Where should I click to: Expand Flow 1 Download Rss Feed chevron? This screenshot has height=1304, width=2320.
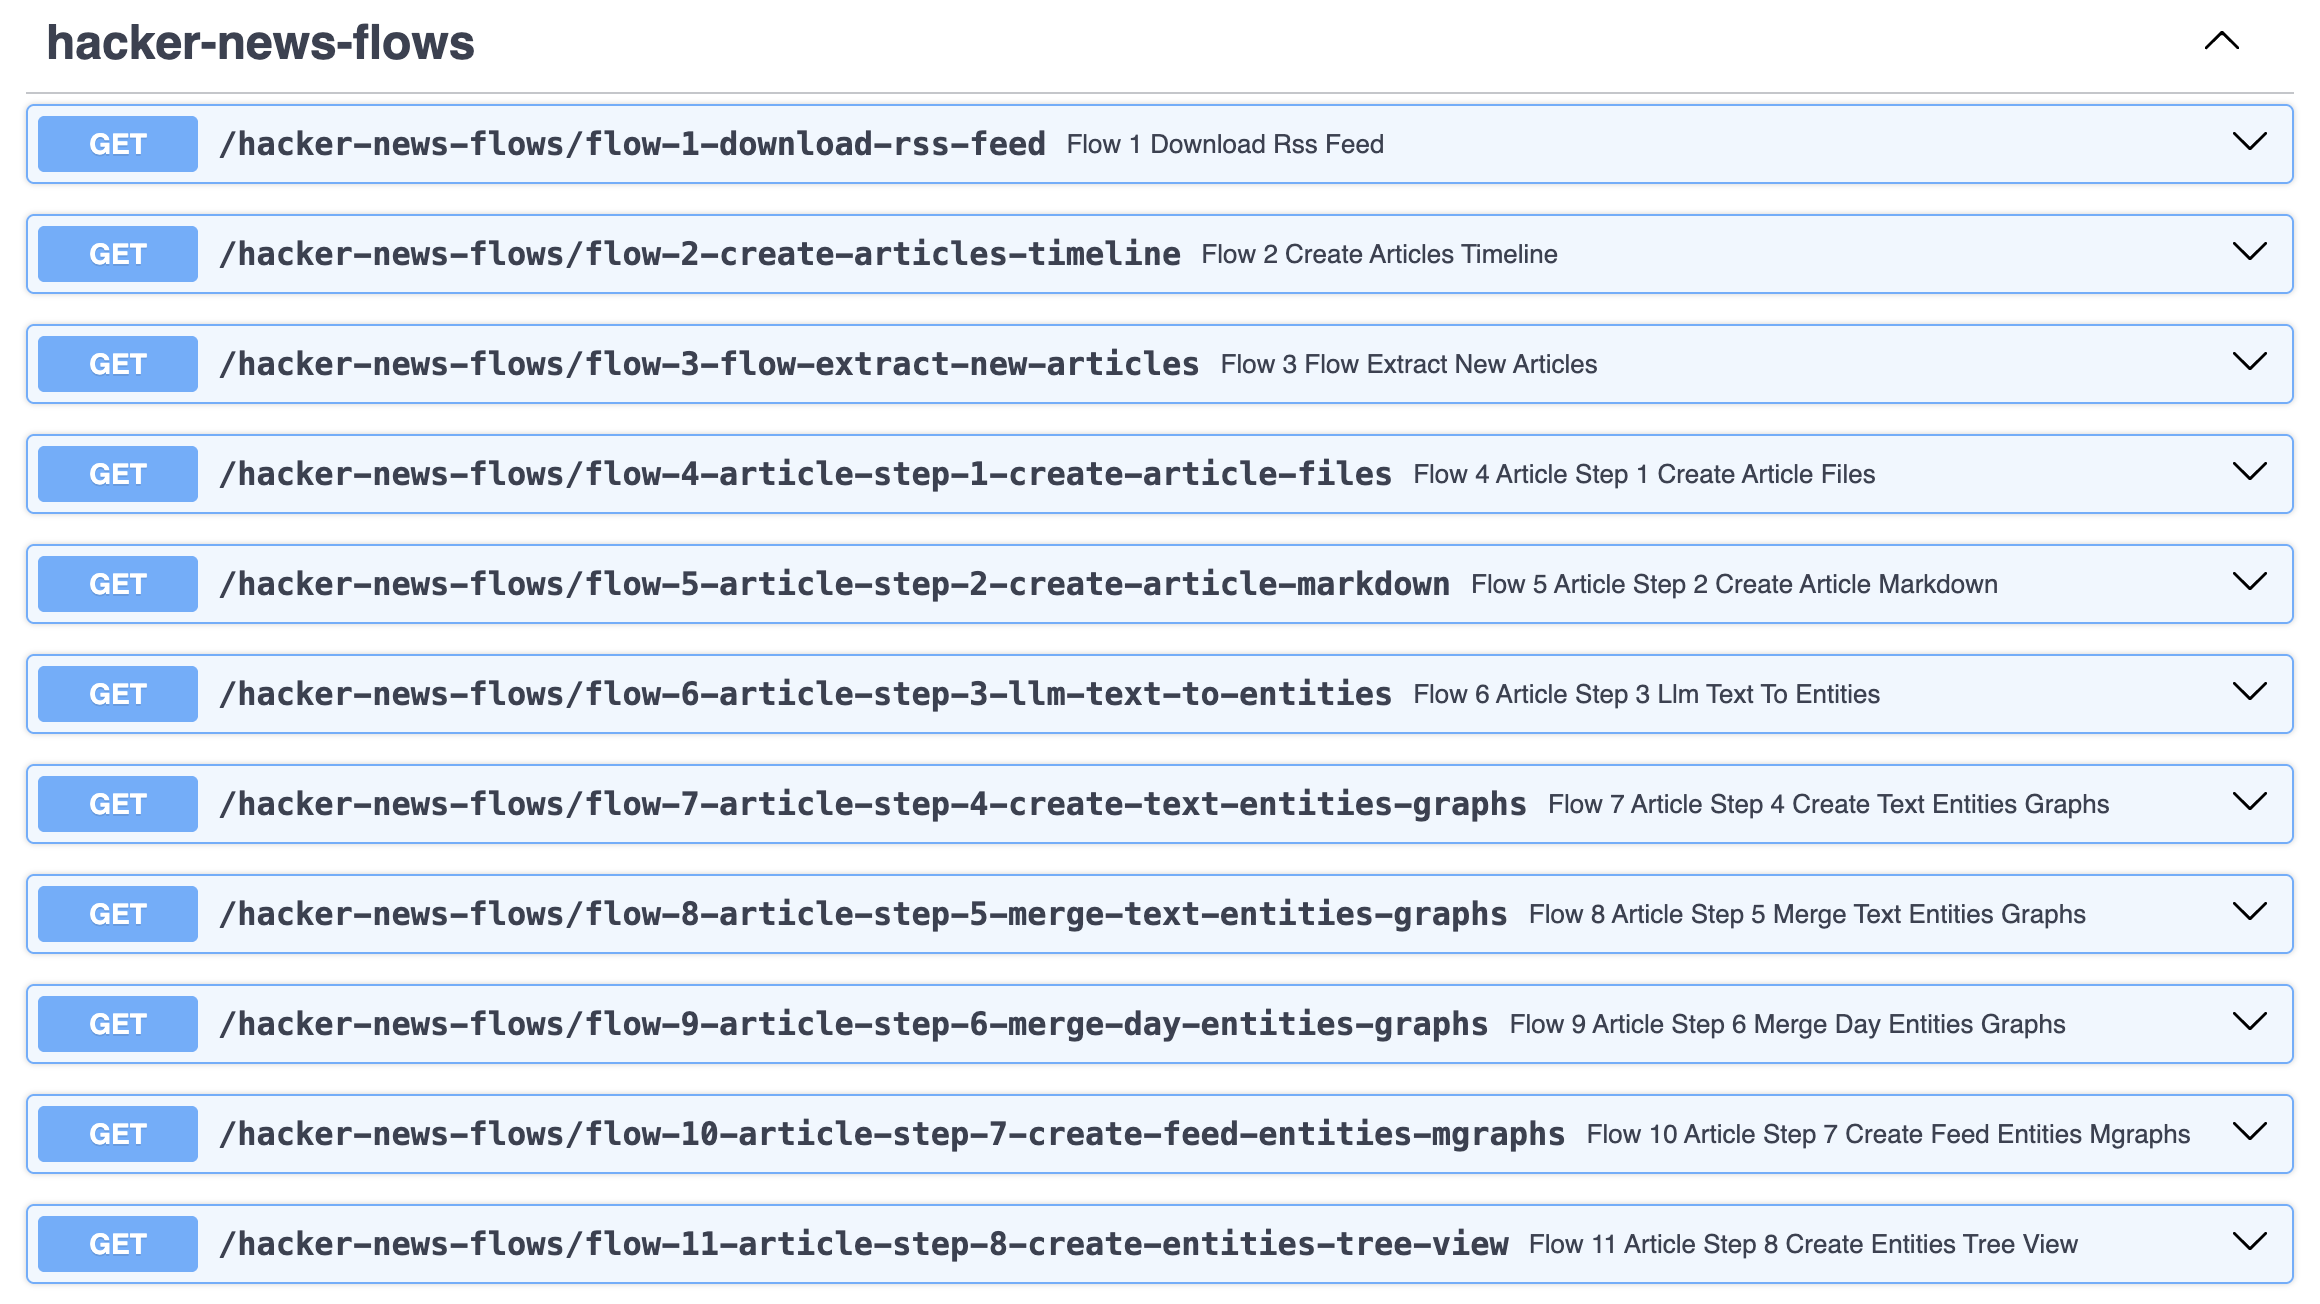click(2249, 142)
